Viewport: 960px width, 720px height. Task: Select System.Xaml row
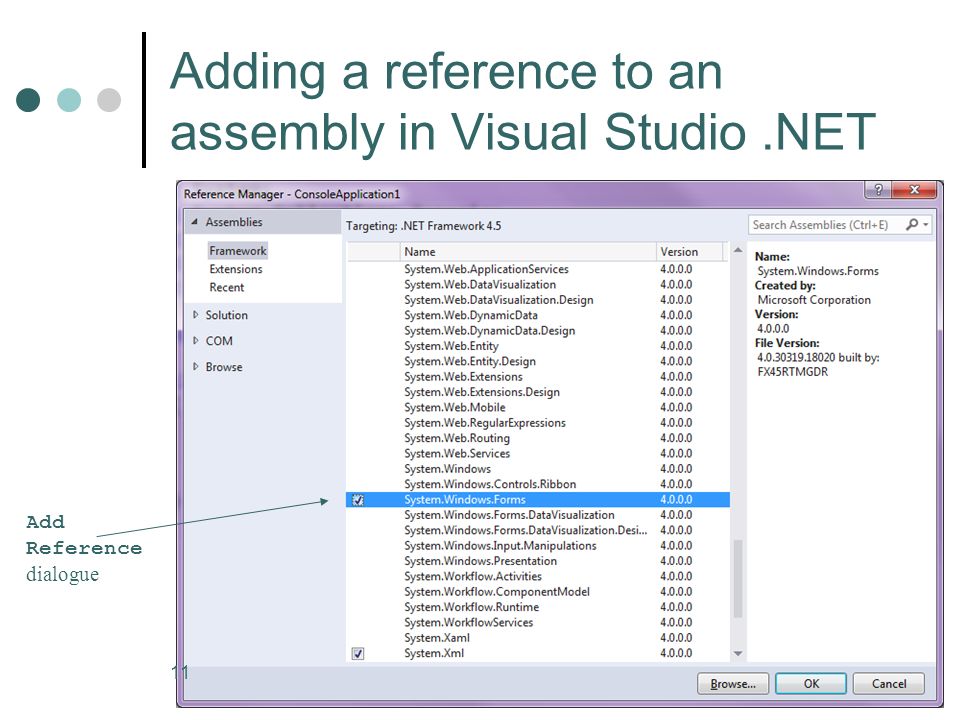538,637
